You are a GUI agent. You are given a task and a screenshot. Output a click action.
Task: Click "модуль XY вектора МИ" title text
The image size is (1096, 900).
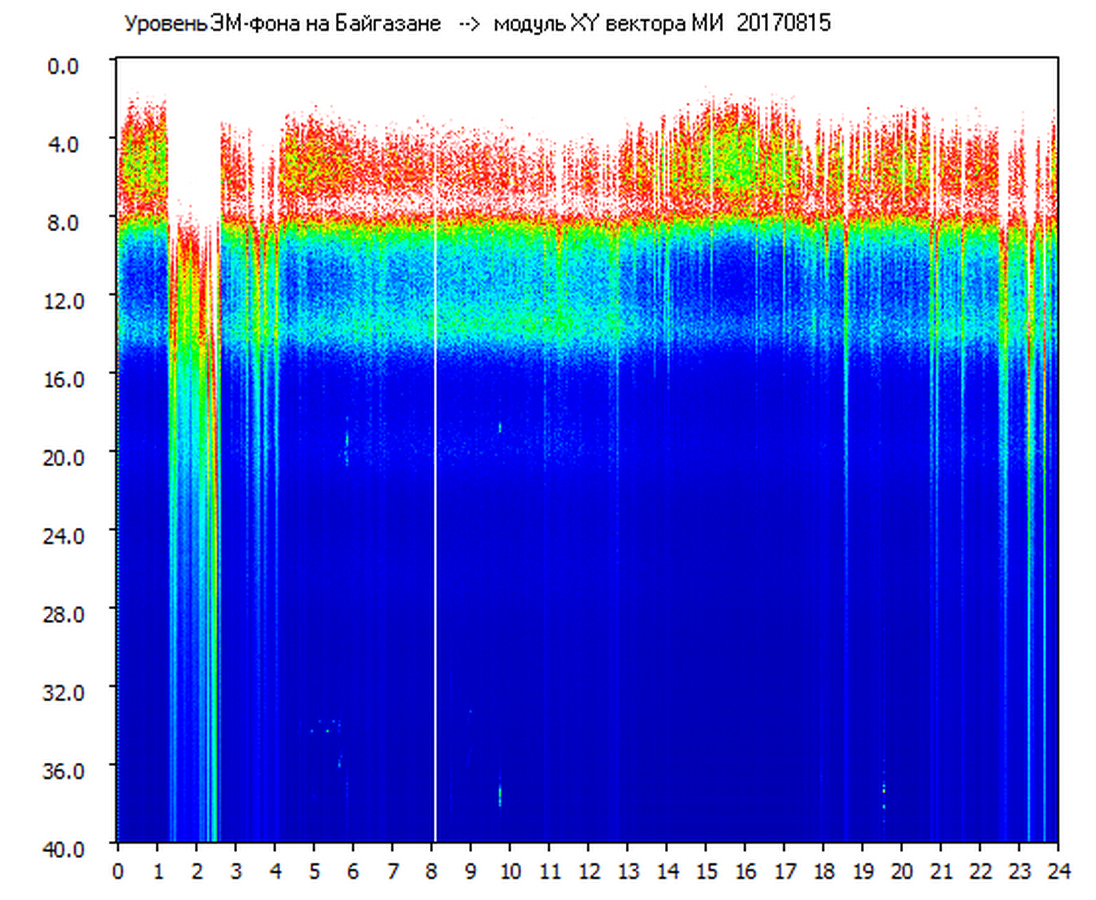(x=609, y=24)
